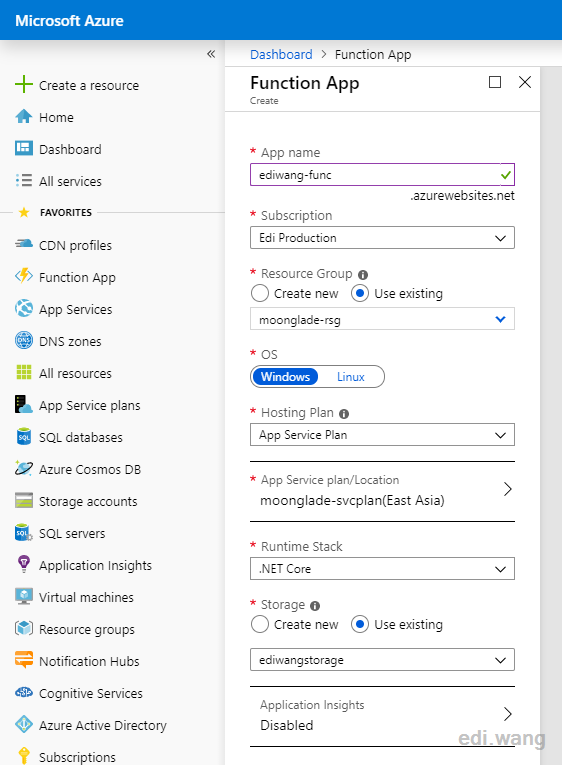562x765 pixels.
Task: Open the App Service plan/Location selector
Action: point(382,491)
